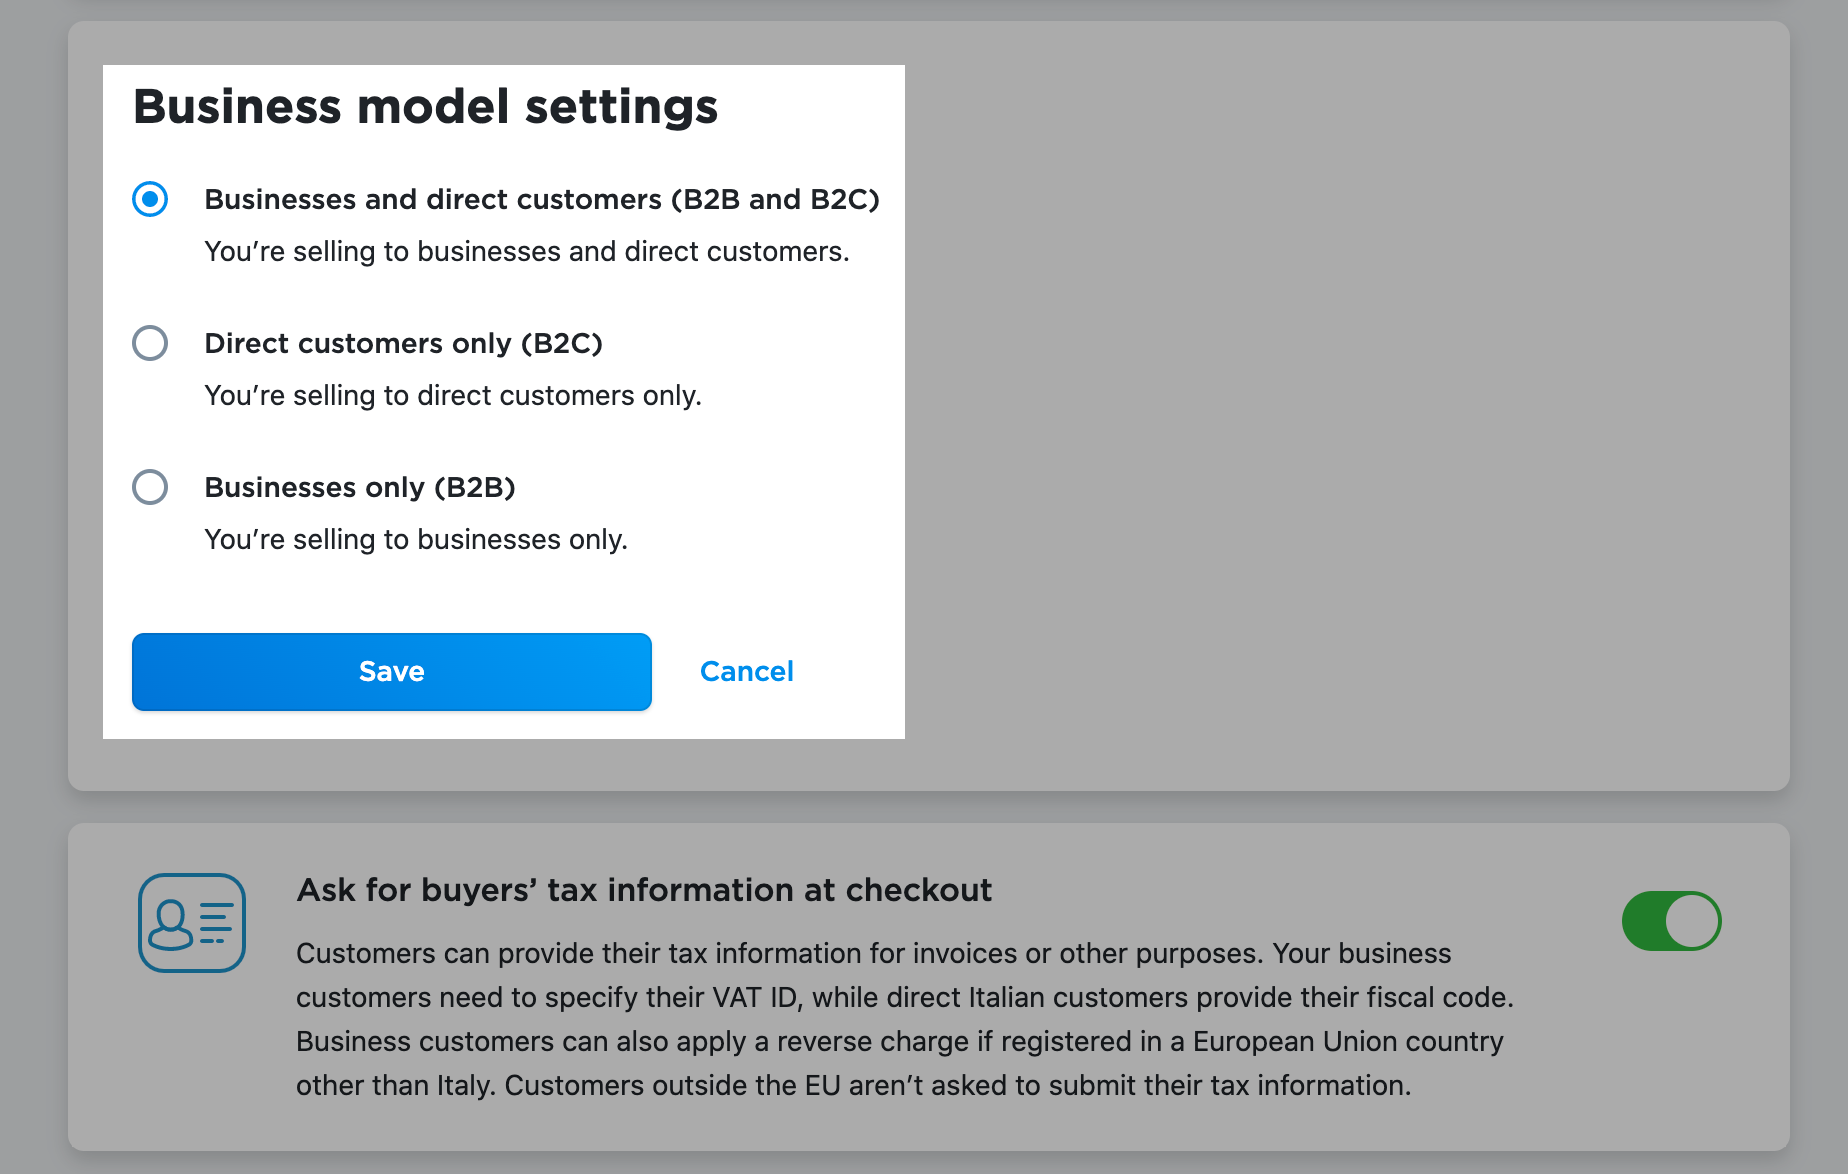This screenshot has width=1848, height=1174.
Task: Click the Save button
Action: click(391, 671)
